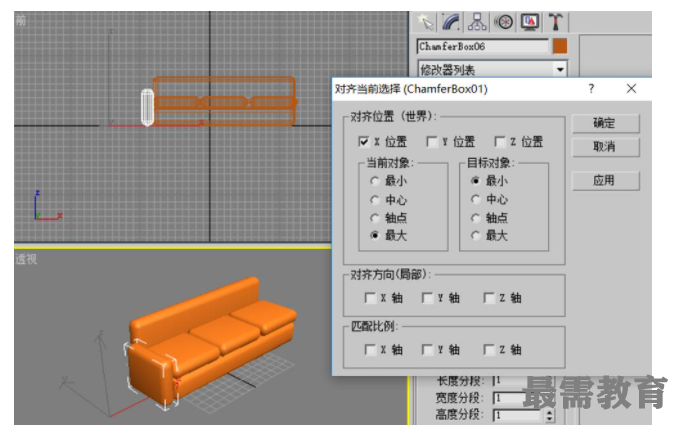Screen dimensions: 674x432
Task: Select 最大 under 当前对象
Action: (375, 236)
